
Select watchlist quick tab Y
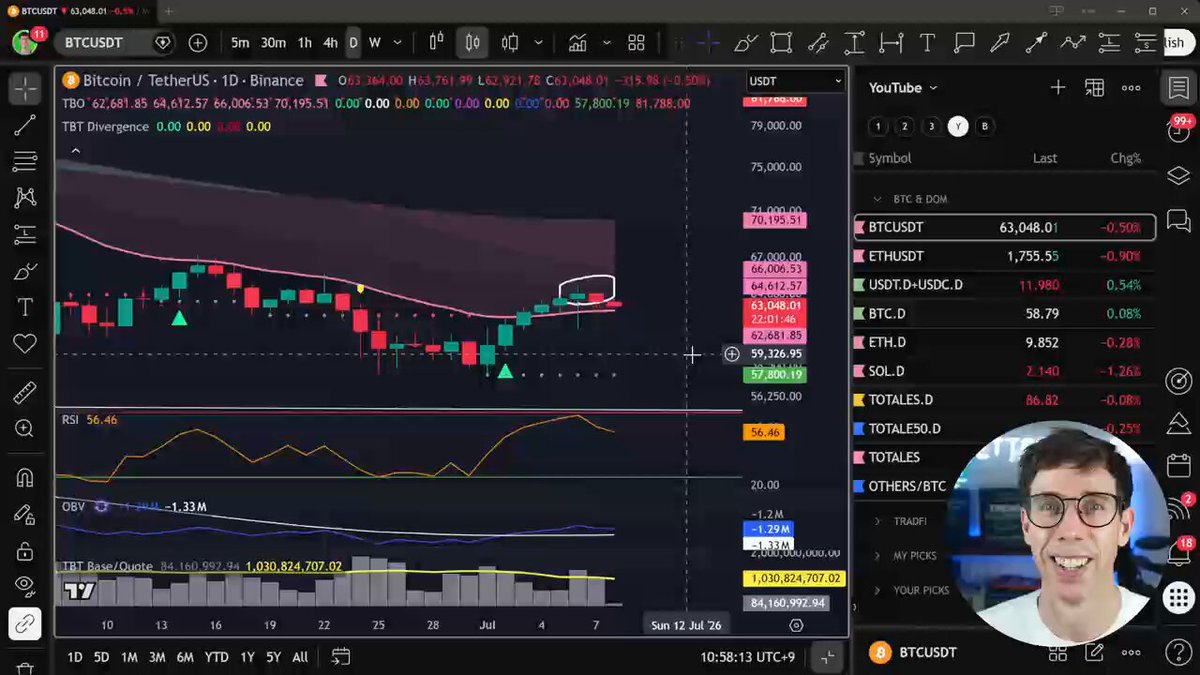pyautogui.click(x=958, y=126)
